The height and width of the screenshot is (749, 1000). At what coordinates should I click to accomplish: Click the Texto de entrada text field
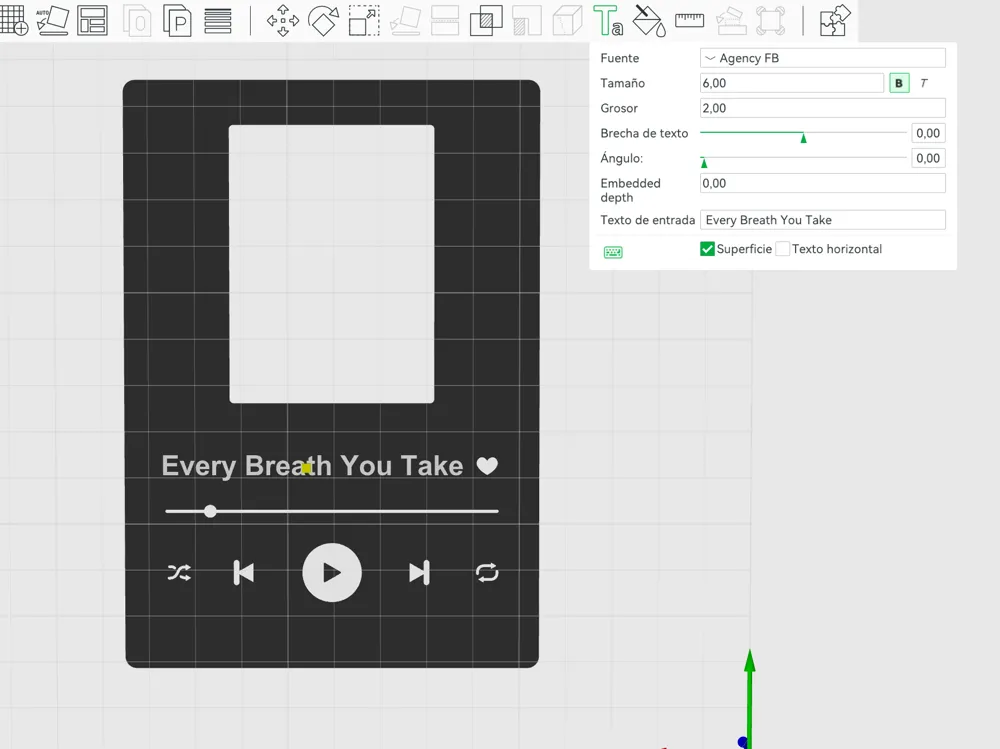pos(823,220)
